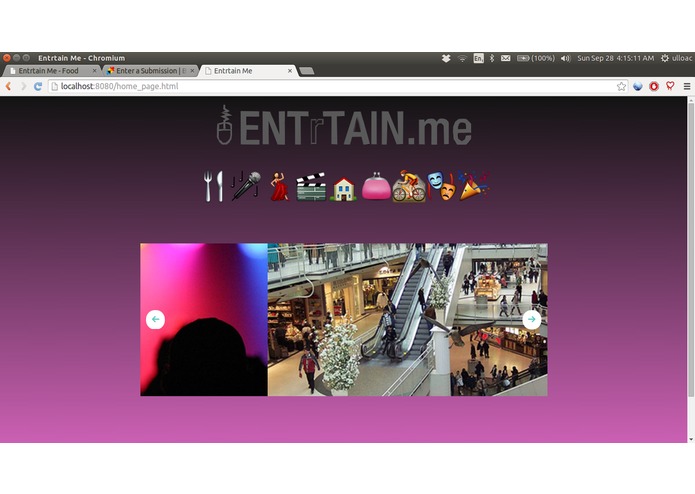The height and width of the screenshot is (494, 695).
Task: Open the En keyboard layout indicator
Action: [478, 58]
